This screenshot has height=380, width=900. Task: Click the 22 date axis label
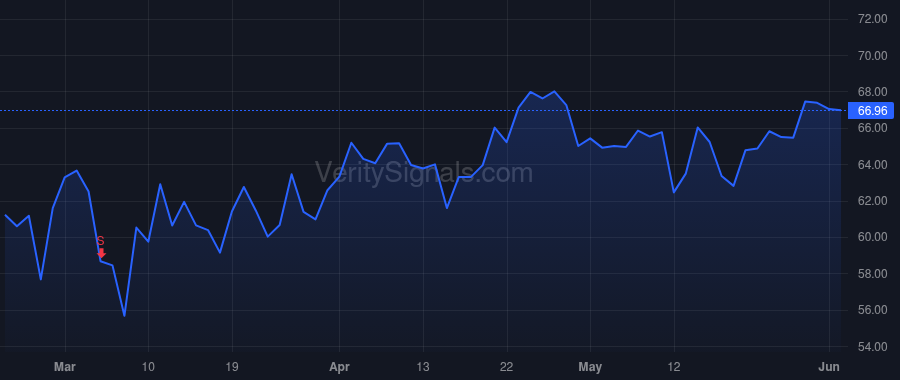click(506, 367)
